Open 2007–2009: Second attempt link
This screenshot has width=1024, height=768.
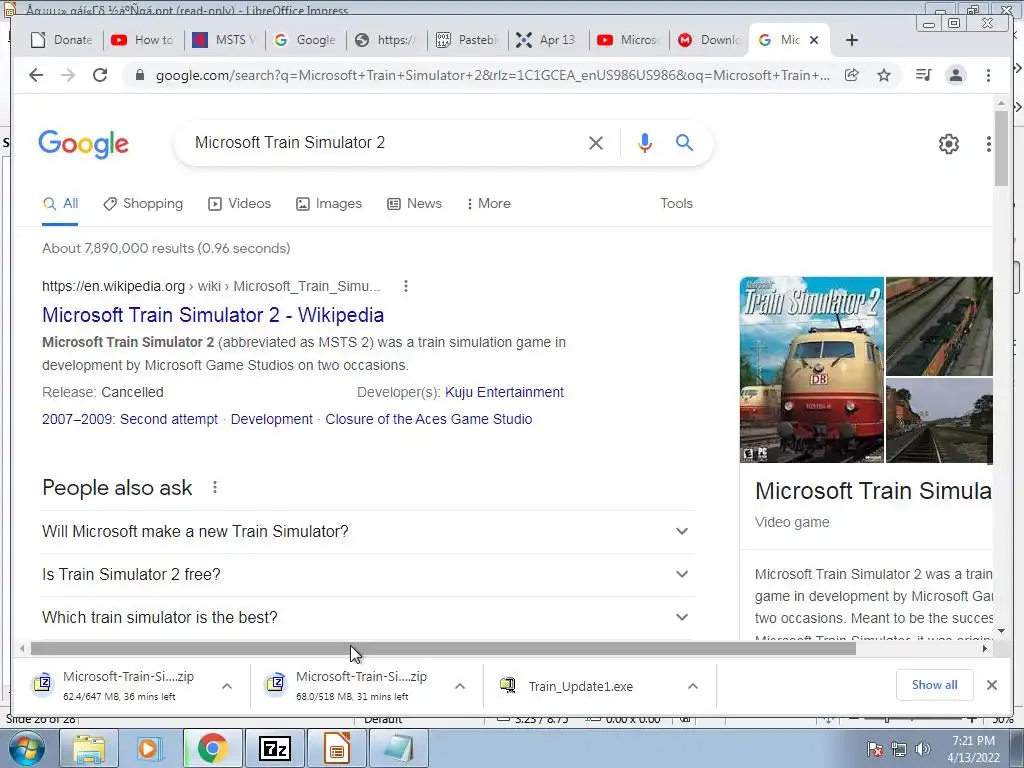click(x=130, y=419)
